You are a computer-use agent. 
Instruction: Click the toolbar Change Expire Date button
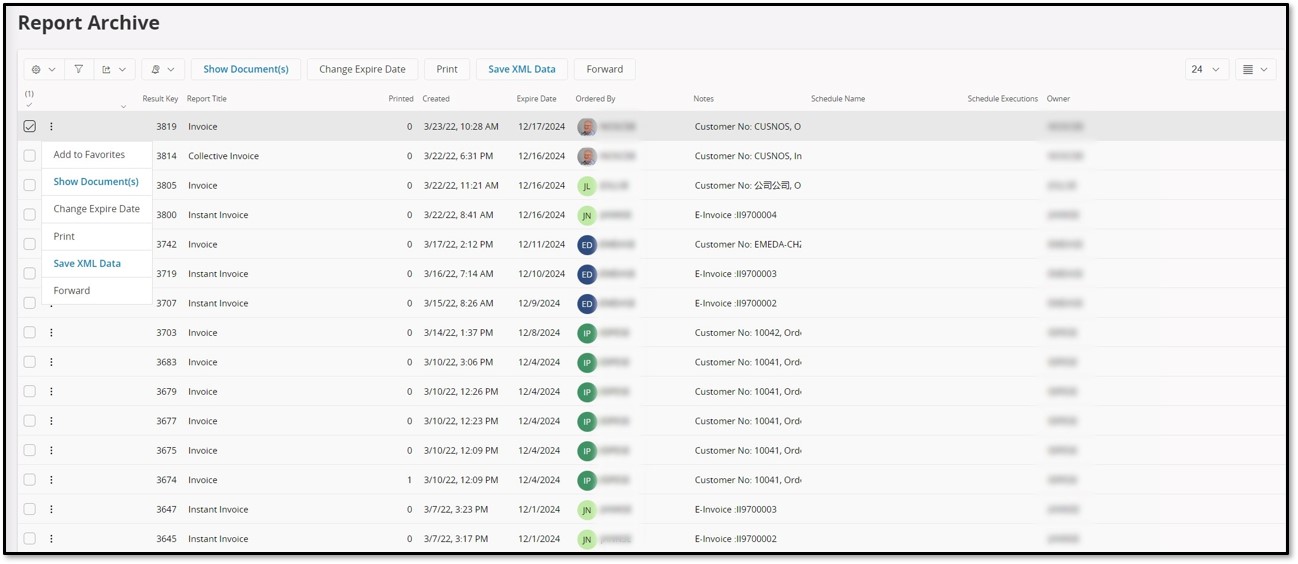(362, 69)
